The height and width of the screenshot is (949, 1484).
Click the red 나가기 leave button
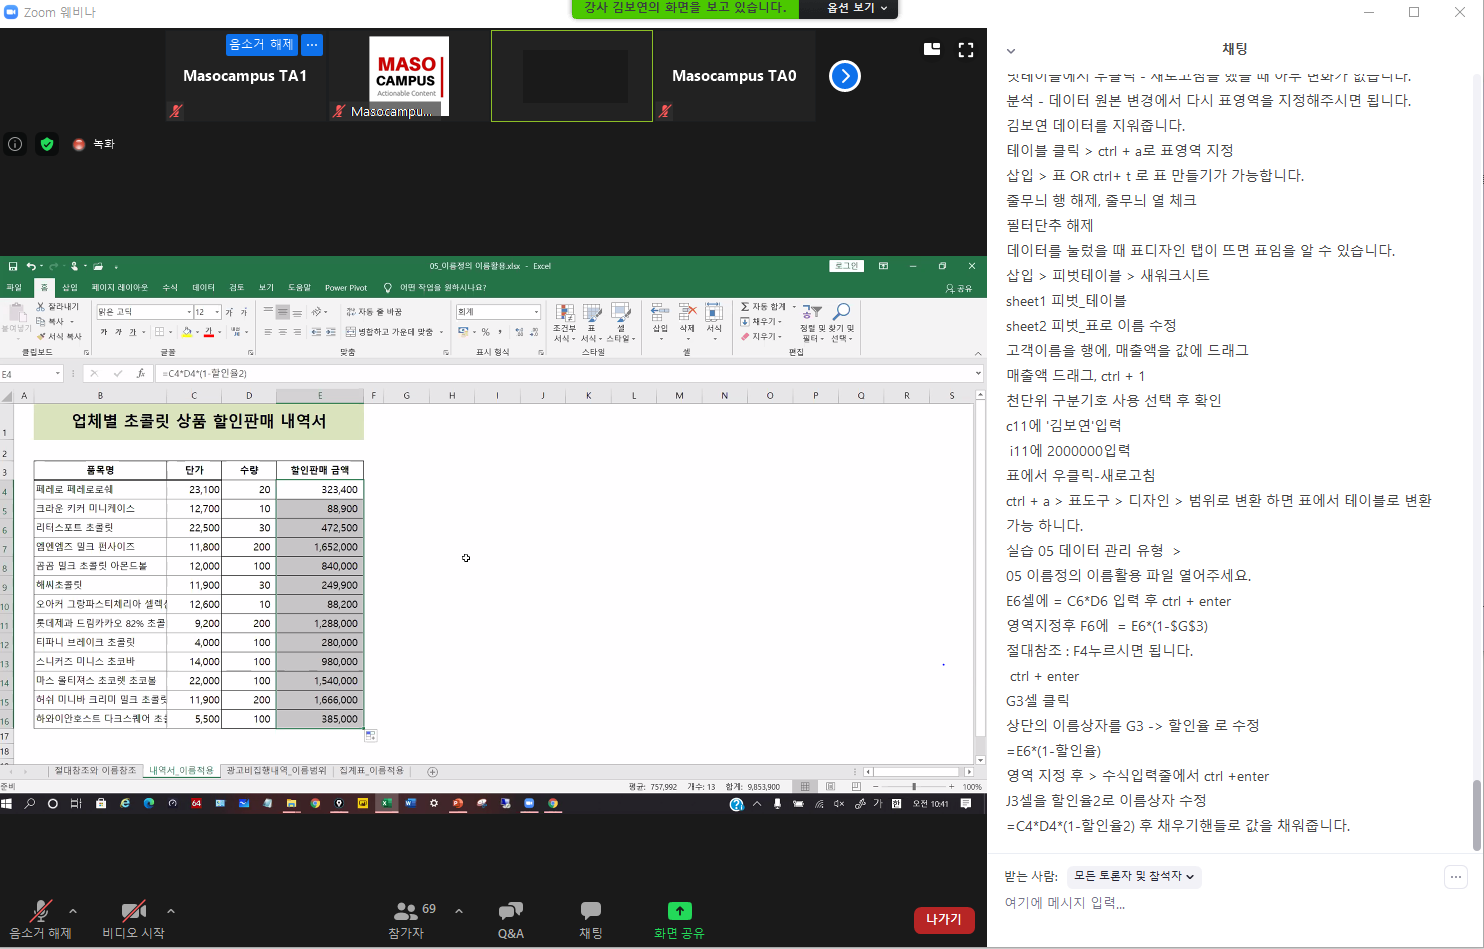pos(943,920)
